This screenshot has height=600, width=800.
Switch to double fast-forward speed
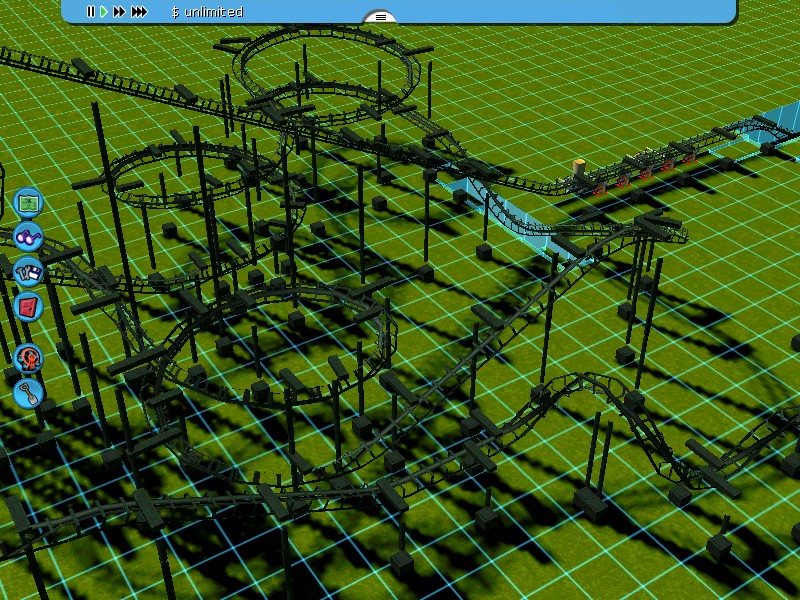click(x=119, y=12)
